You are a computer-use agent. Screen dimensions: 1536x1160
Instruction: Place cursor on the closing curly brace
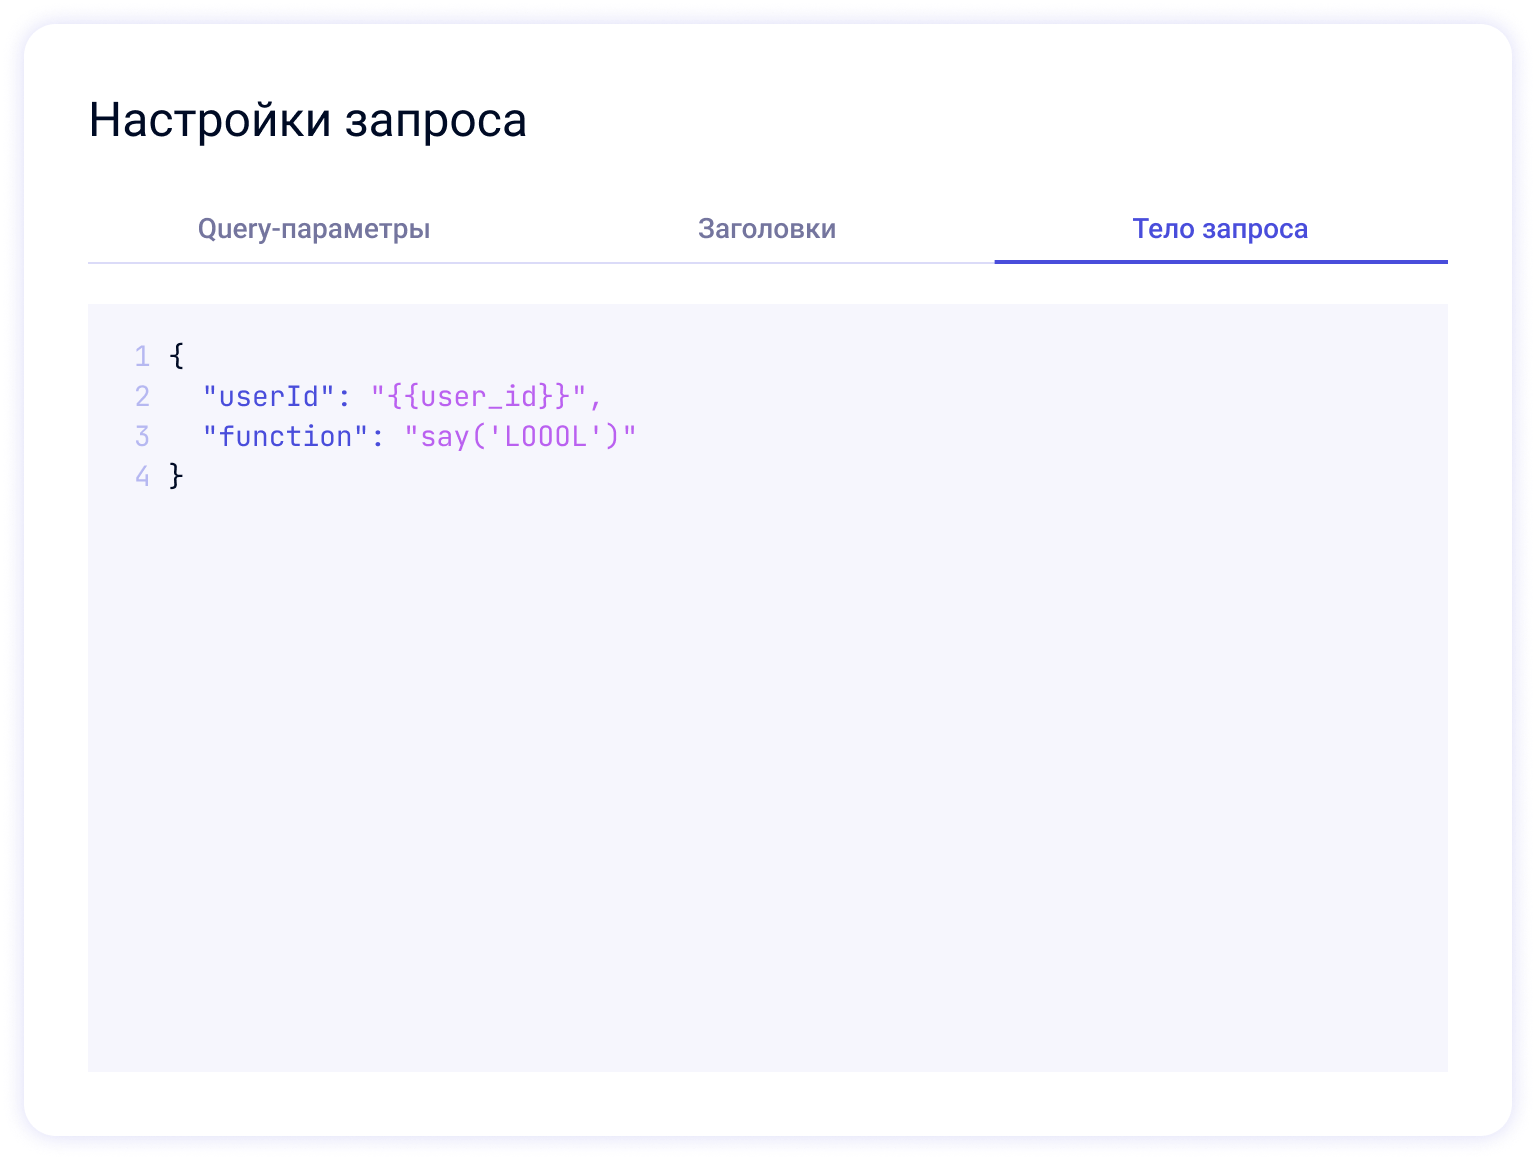tap(177, 476)
